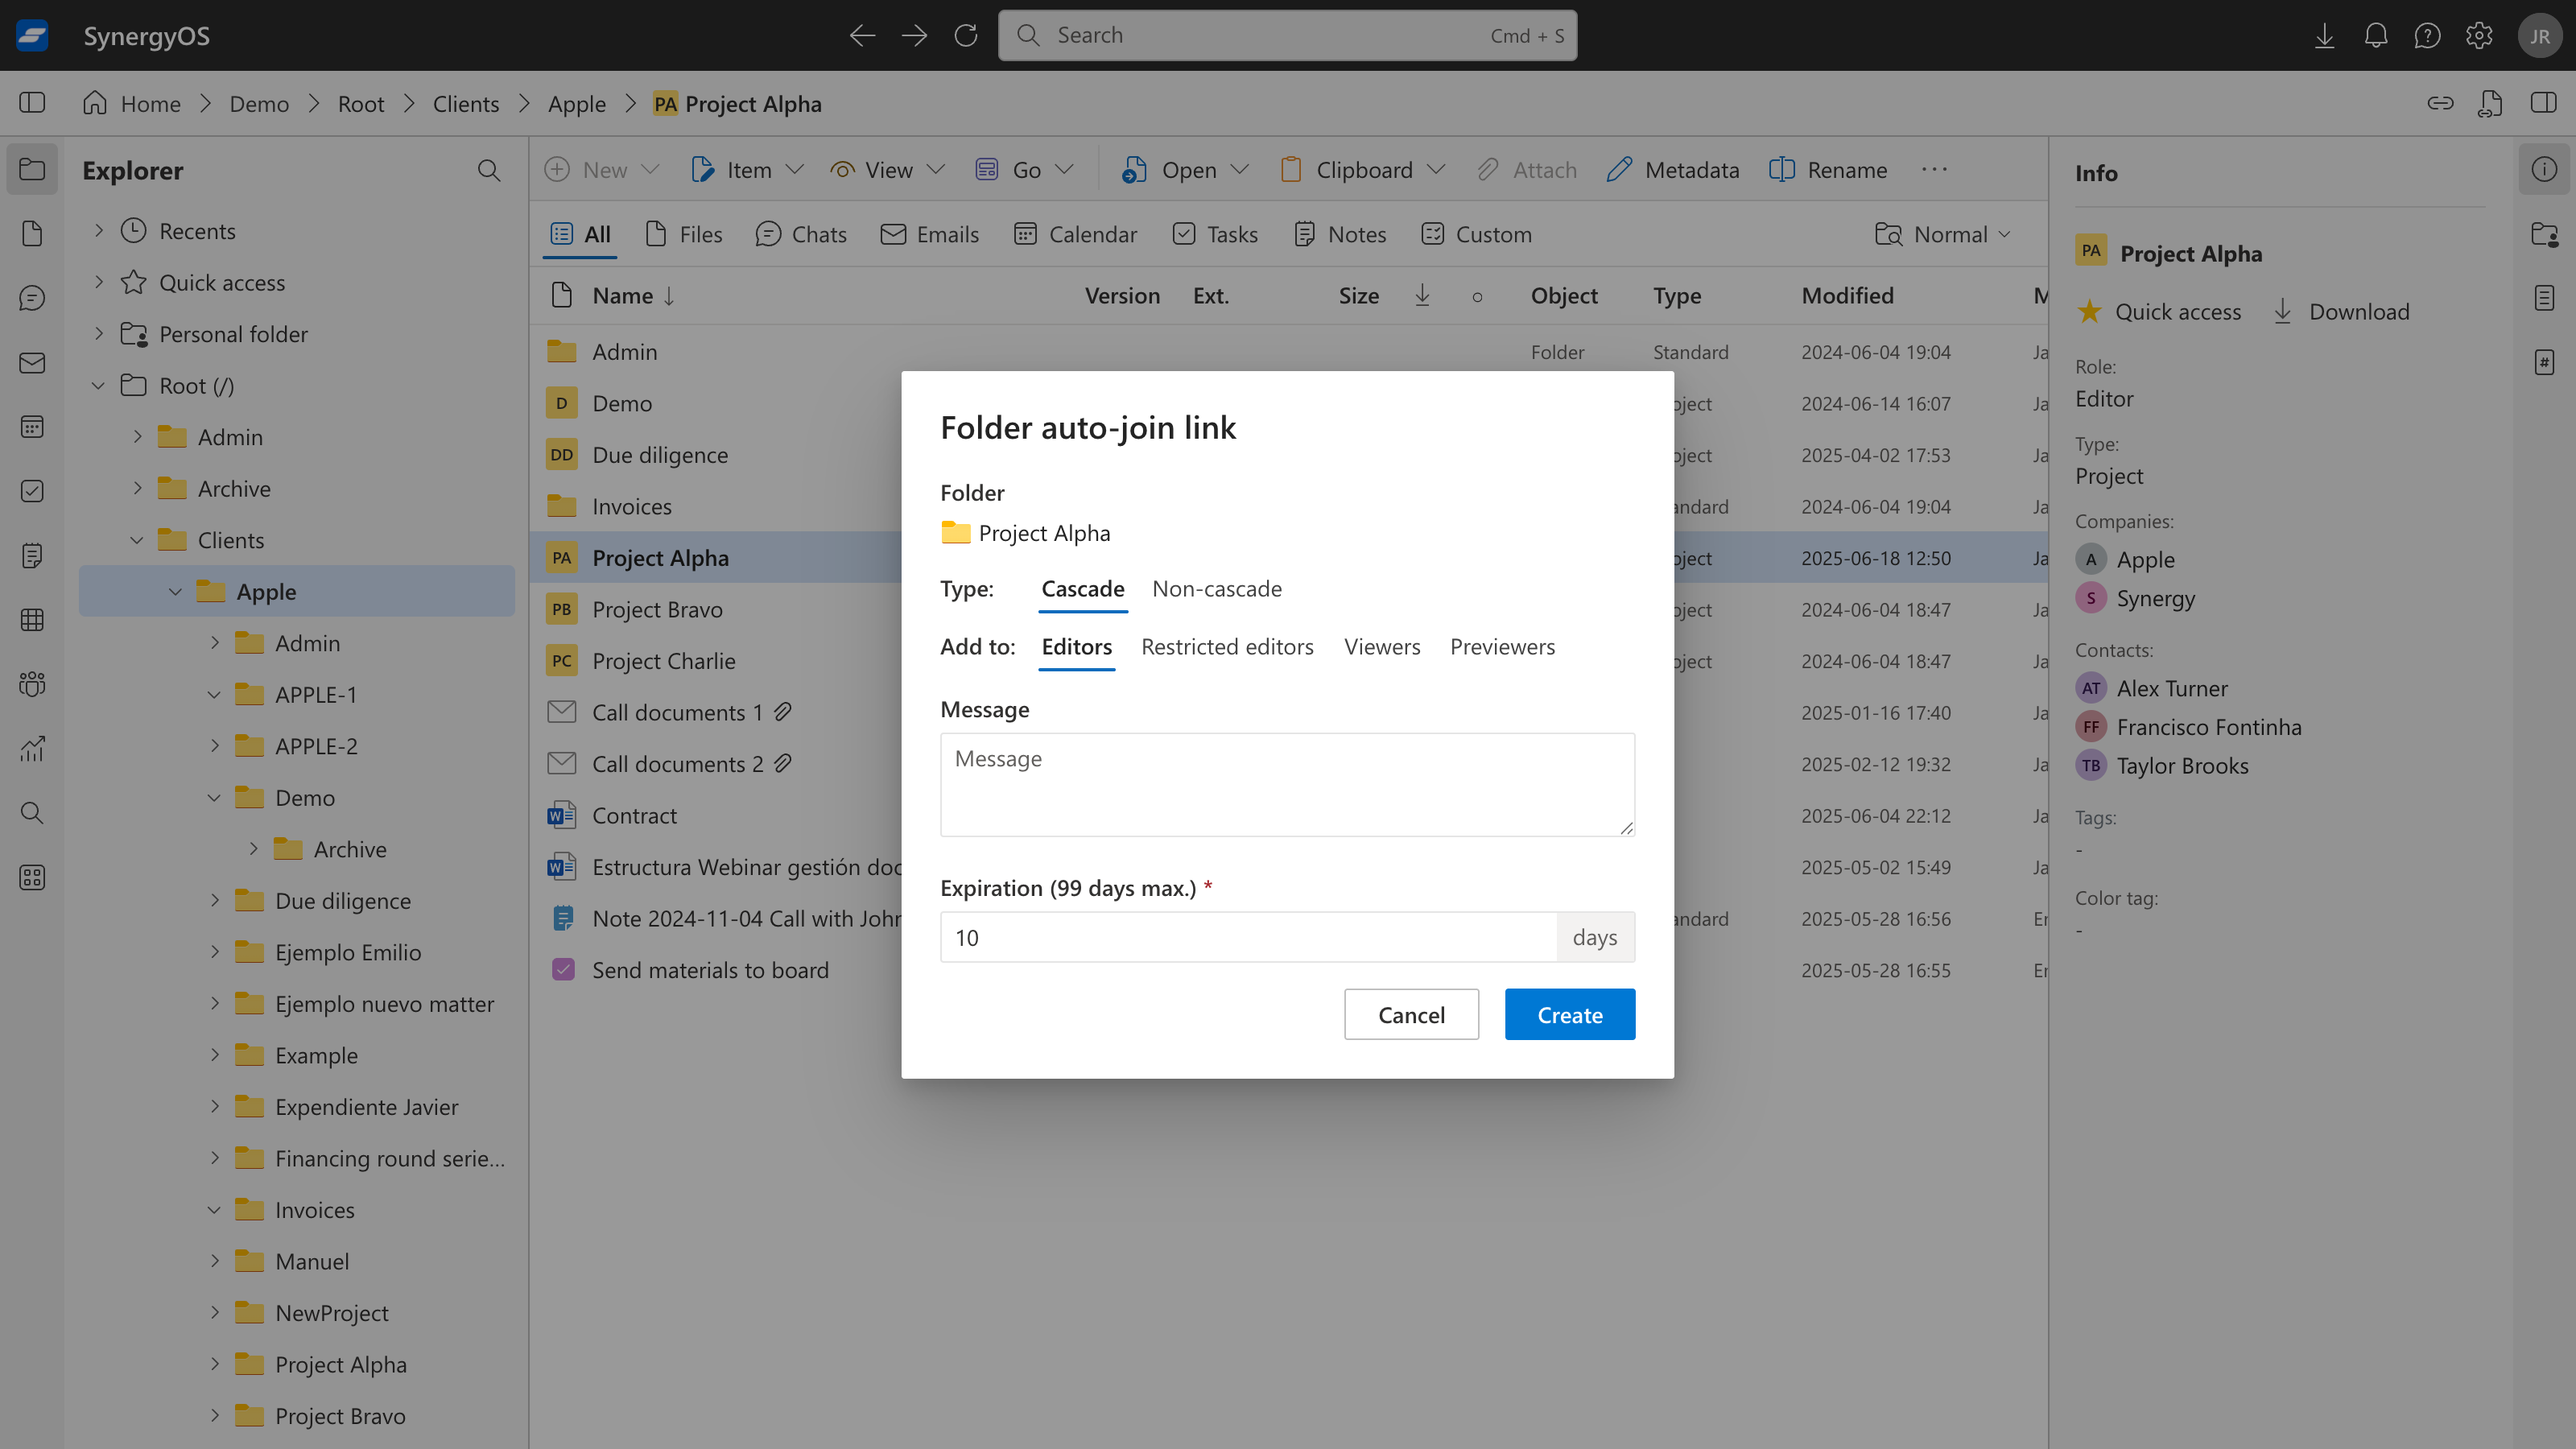
Task: Switch to the Tasks tab
Action: pyautogui.click(x=1216, y=235)
